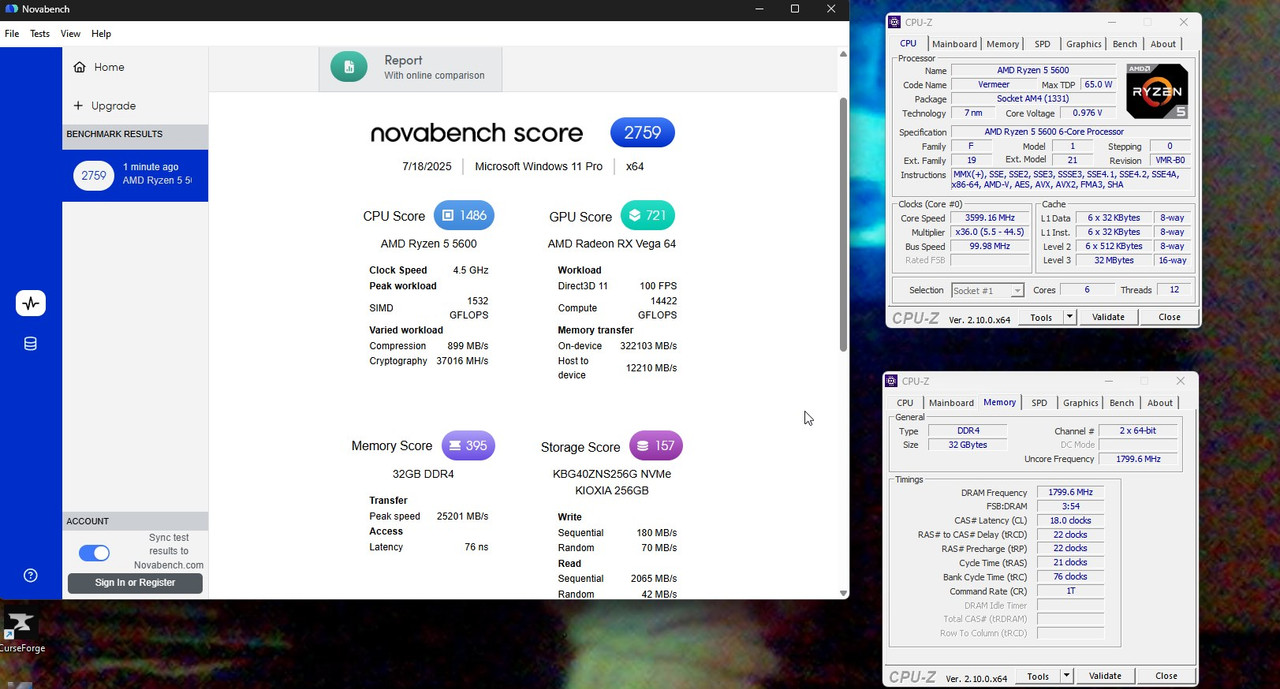Screen dimensions: 1280x689
Task: Click the Storage Score badge 157
Action: 656,446
